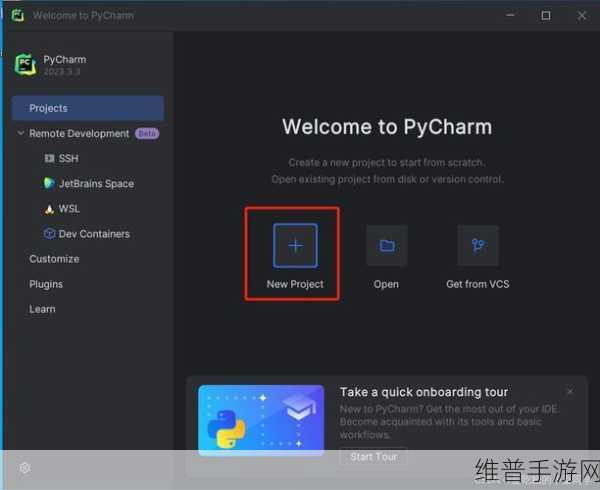Screen dimensions: 600x490
Task: Maximize the Welcome to PyCharm window
Action: click(546, 15)
